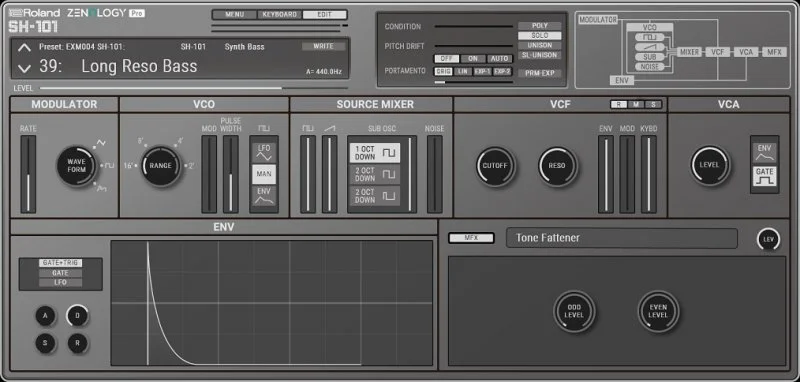Select GATE envelope trigger

coord(60,273)
